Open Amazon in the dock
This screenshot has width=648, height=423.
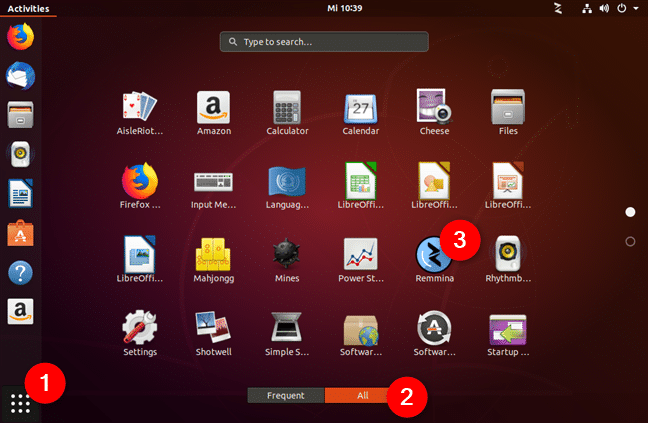[x=20, y=311]
